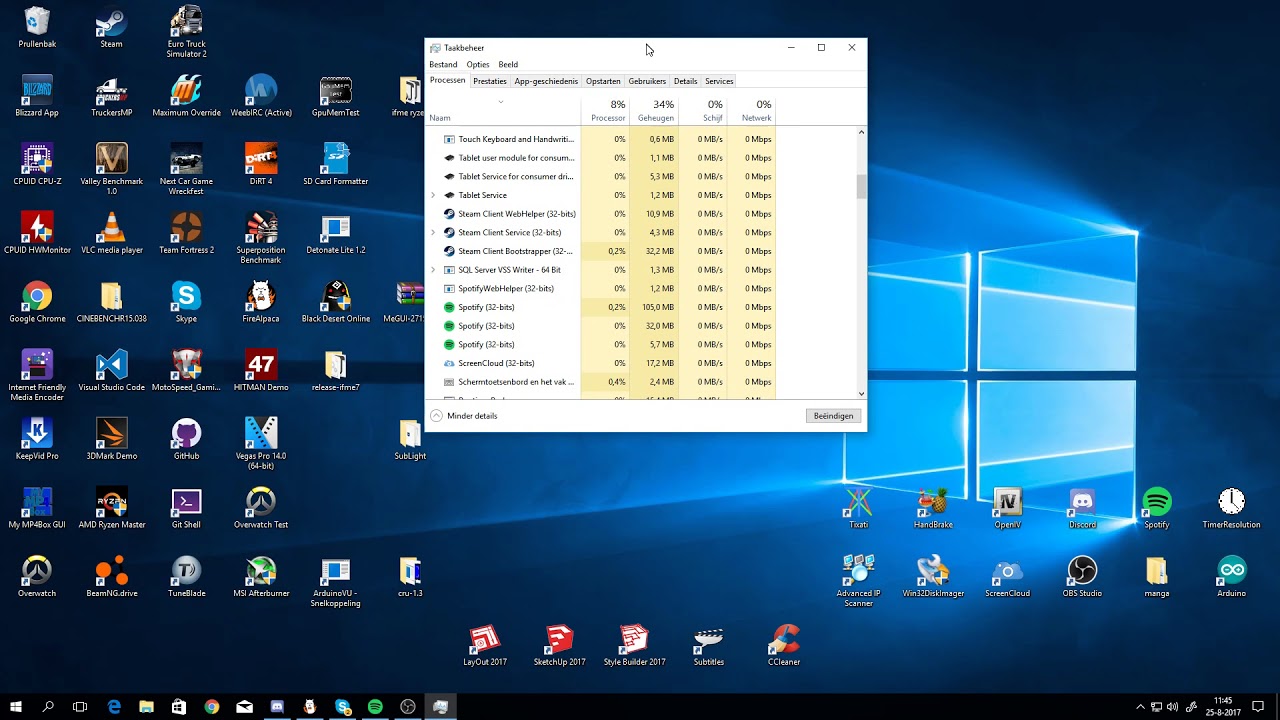Click the scrollbar up arrow in Taakbeheer
Screen dimensions: 1280x720
[861, 132]
